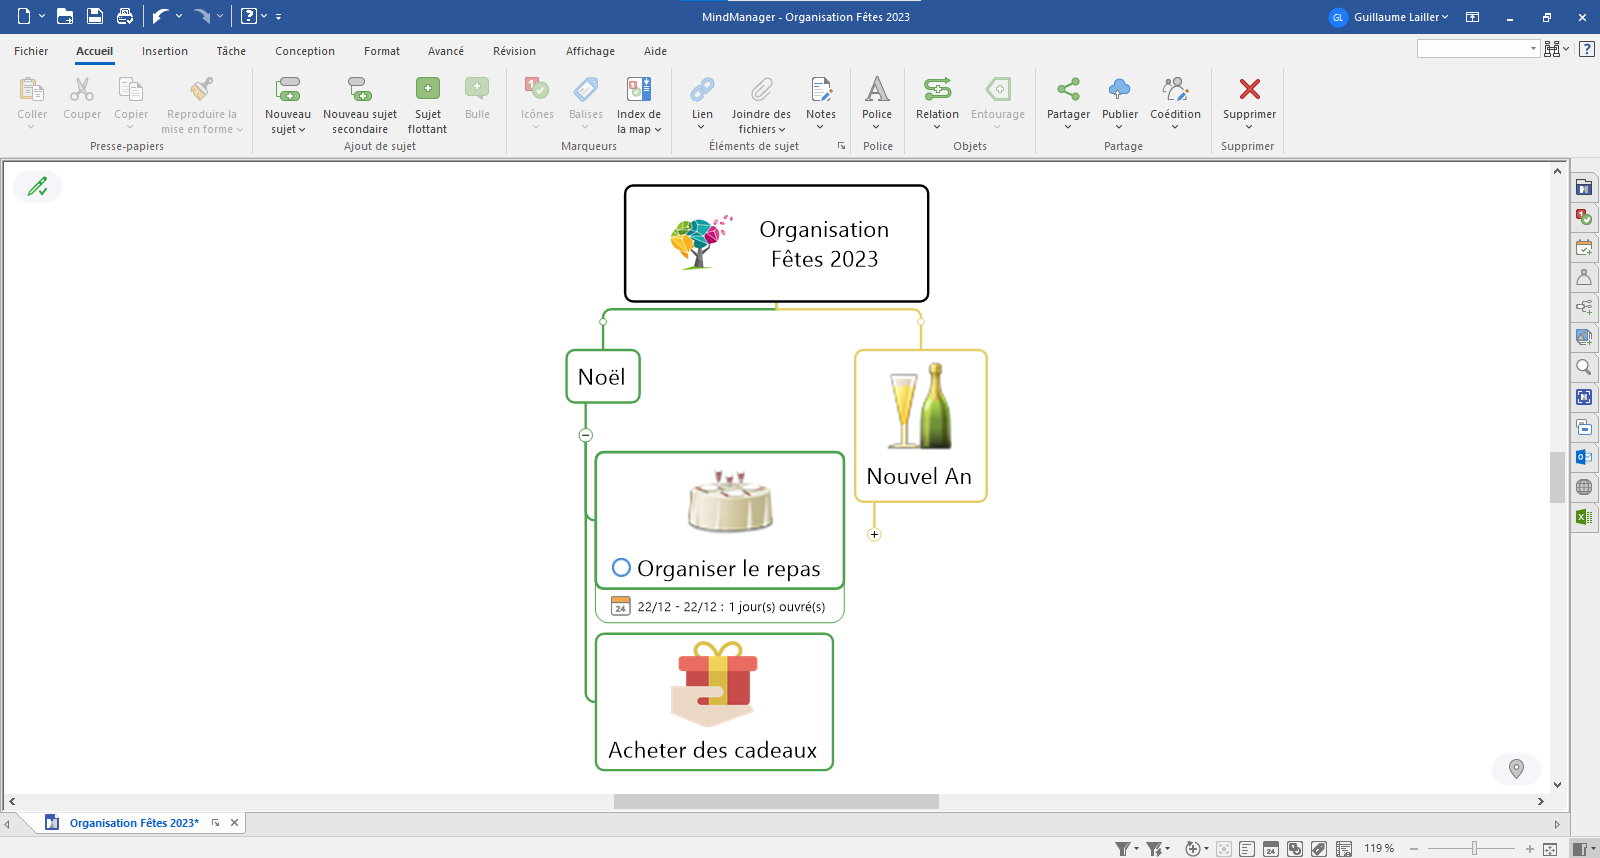Collapse the Noël branch subtopics
Viewport: 1600px width, 858px height.
[586, 435]
